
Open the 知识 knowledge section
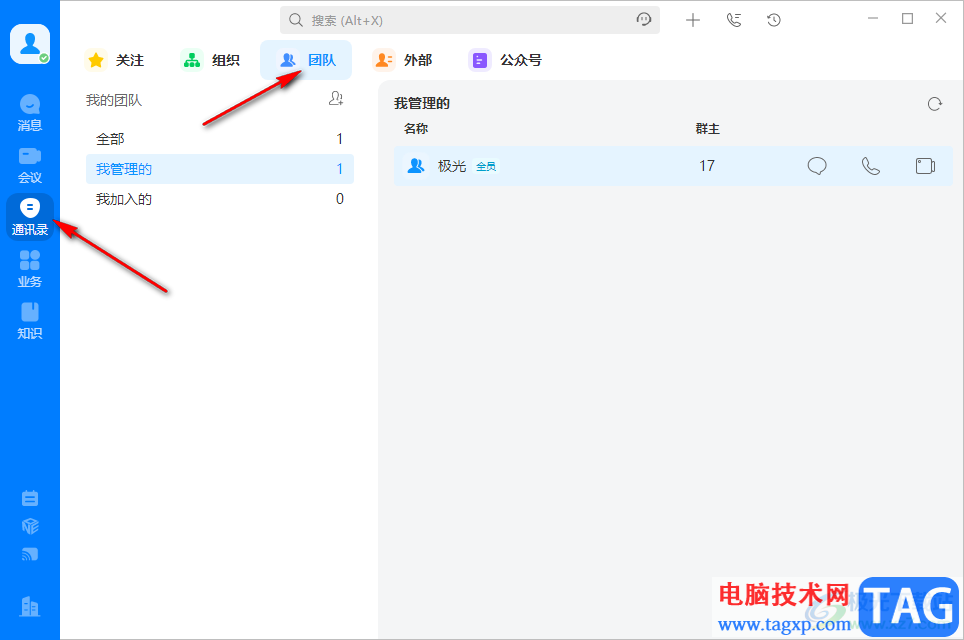pyautogui.click(x=30, y=321)
